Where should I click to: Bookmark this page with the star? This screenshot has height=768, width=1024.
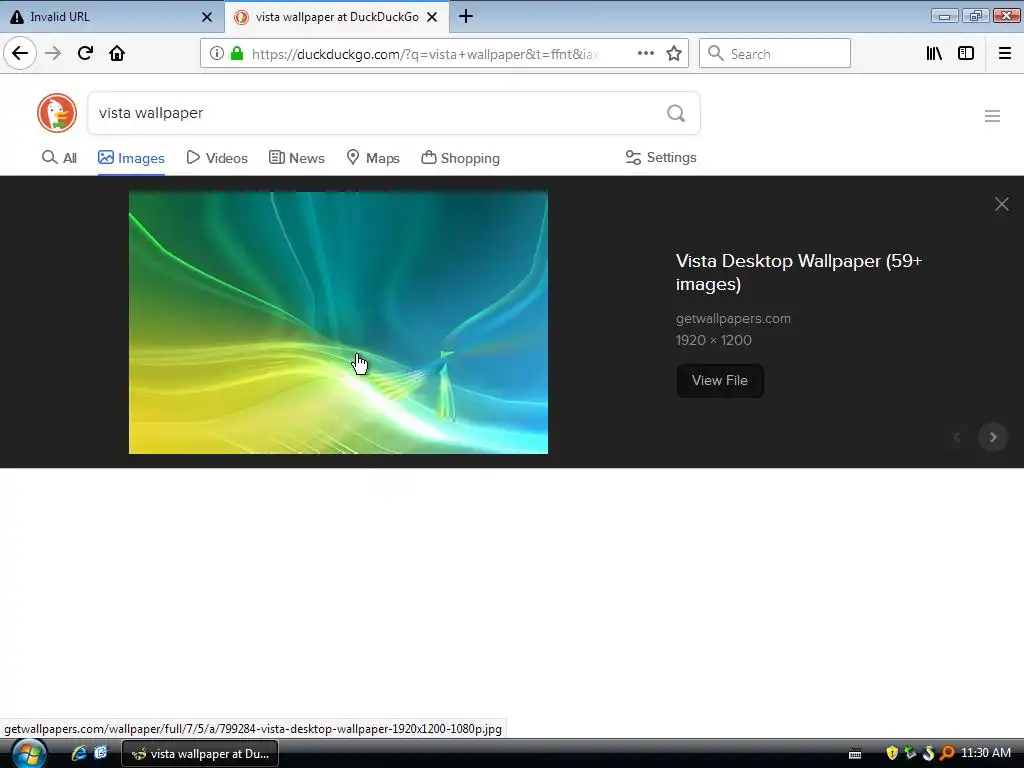[674, 54]
